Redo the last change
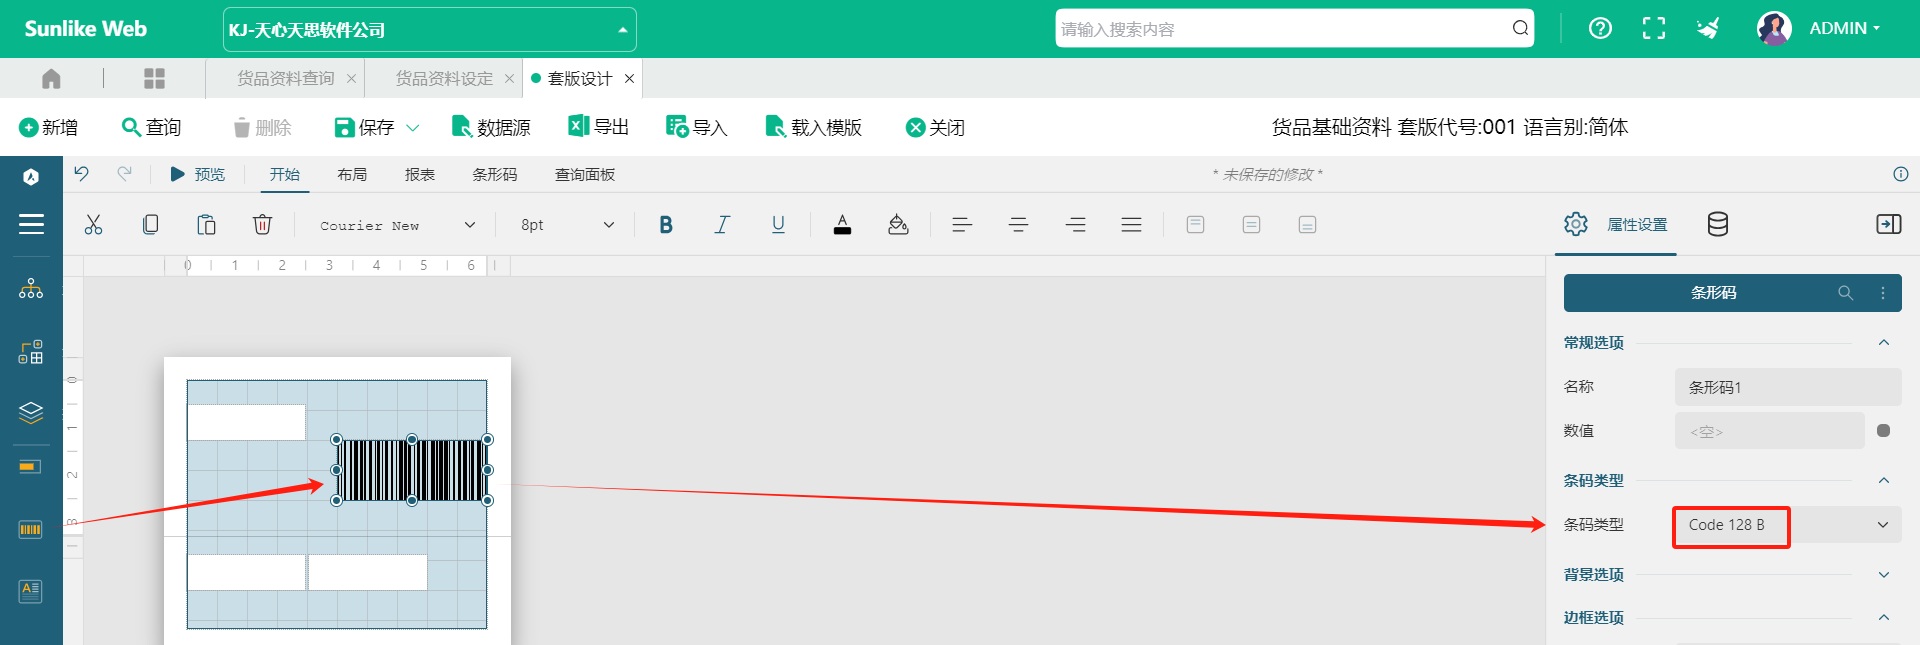 [x=124, y=173]
